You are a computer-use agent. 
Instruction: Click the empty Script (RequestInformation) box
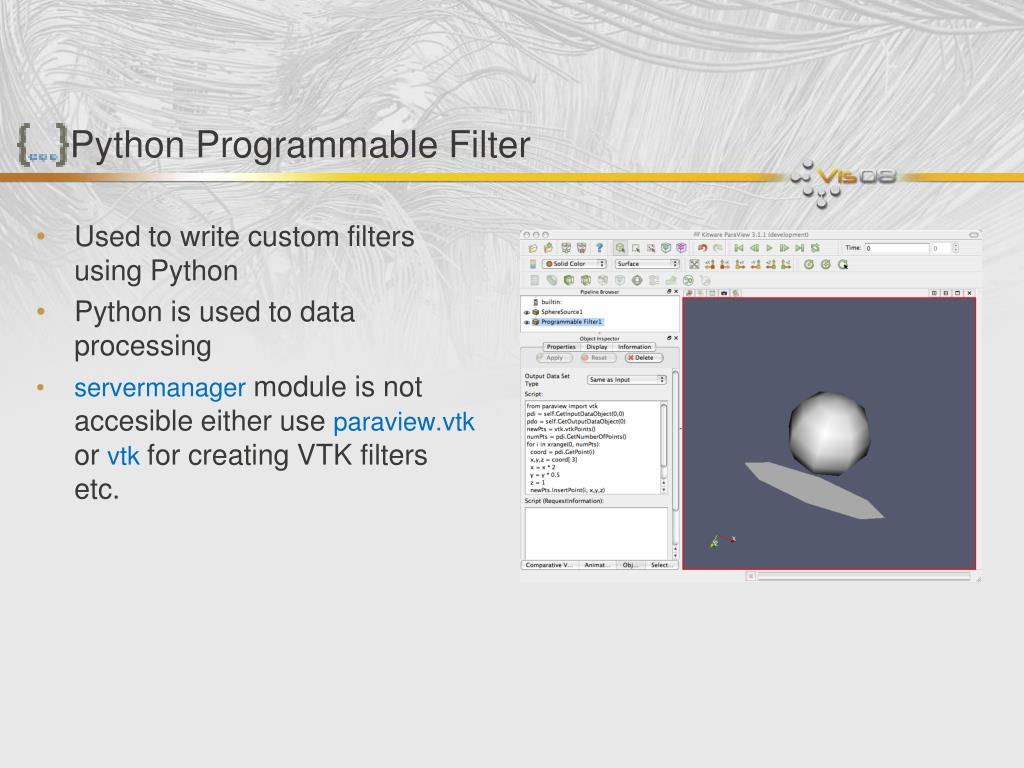[x=597, y=533]
